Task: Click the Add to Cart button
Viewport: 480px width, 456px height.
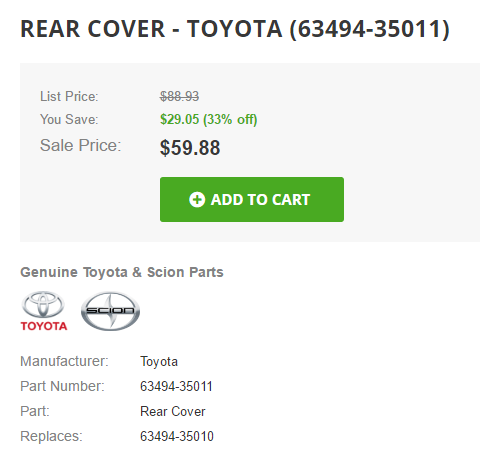Action: pos(252,199)
